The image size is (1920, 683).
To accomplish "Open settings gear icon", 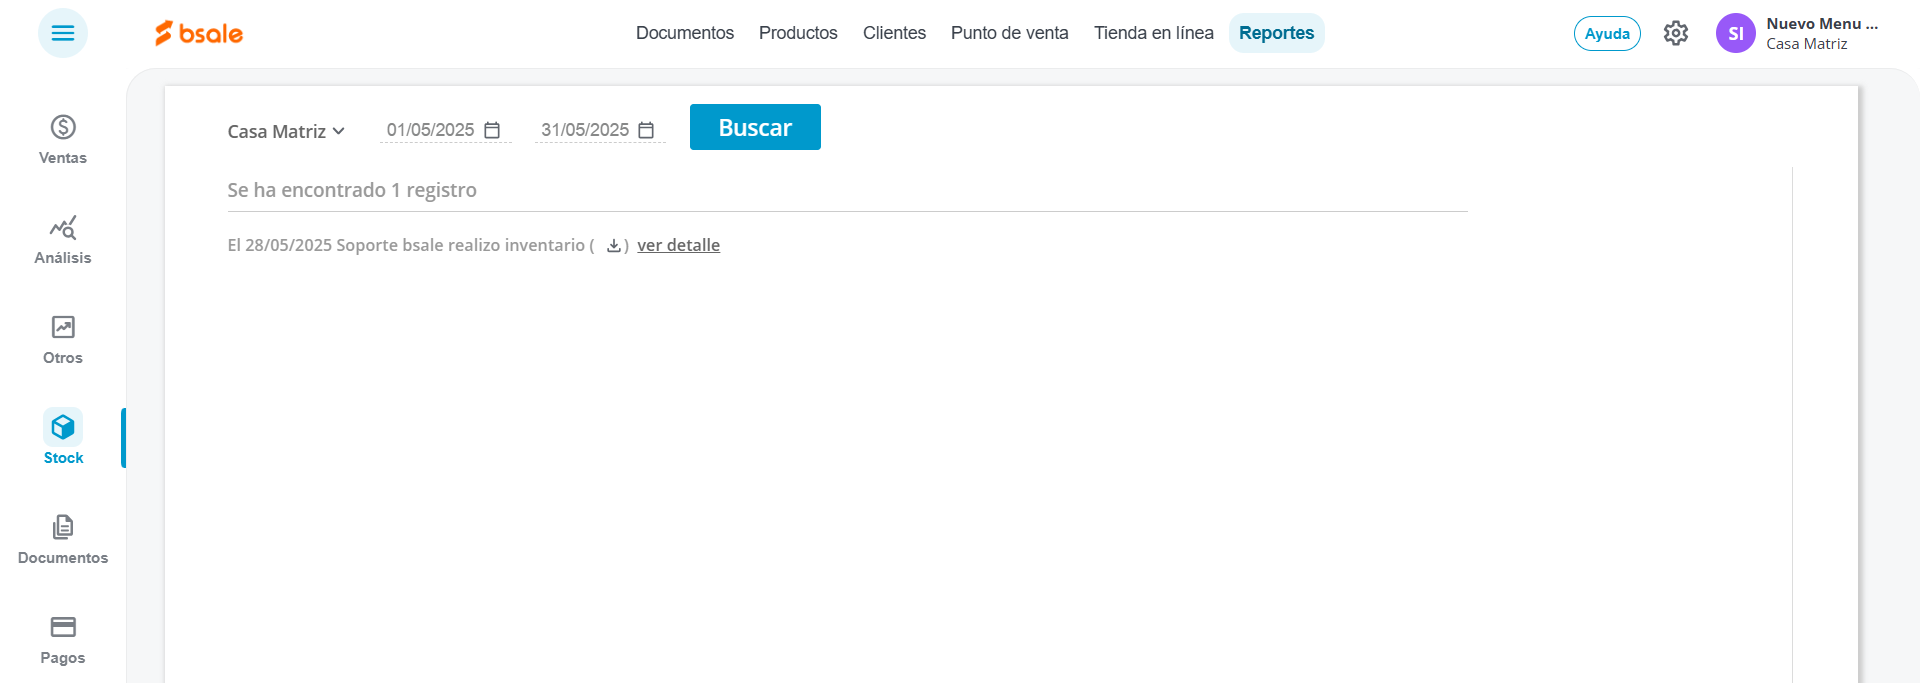I will point(1676,33).
